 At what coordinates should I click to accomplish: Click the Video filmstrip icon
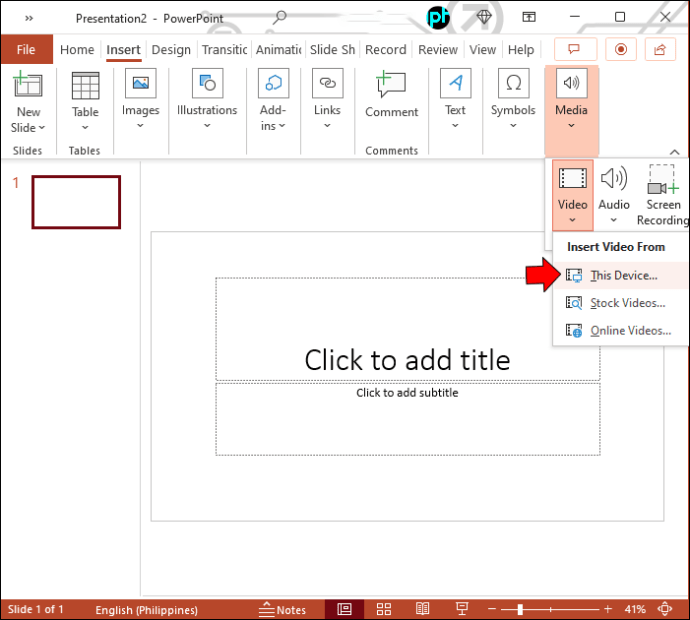573,179
